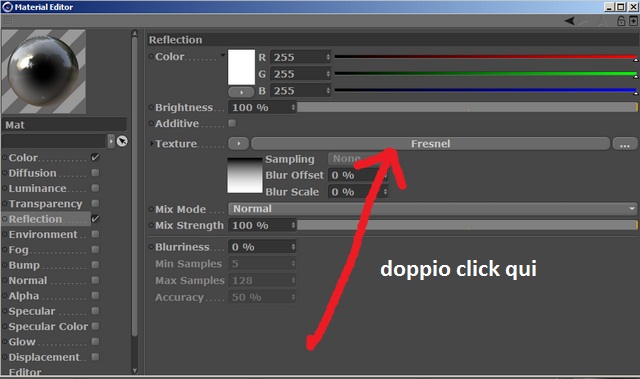This screenshot has height=379, width=640.
Task: Click the three dots texture browse button
Action: click(x=624, y=144)
